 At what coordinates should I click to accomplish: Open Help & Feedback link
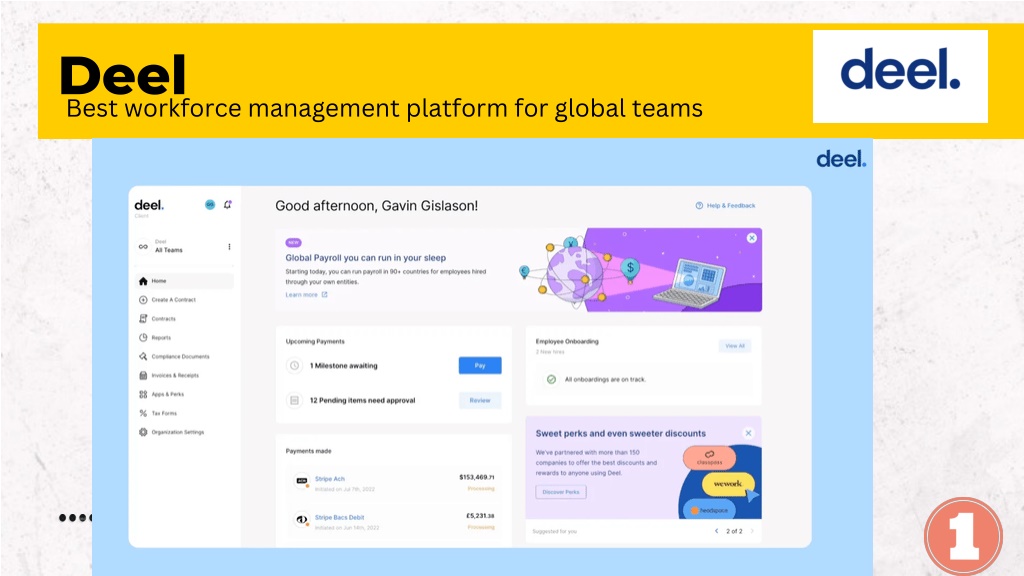point(726,206)
